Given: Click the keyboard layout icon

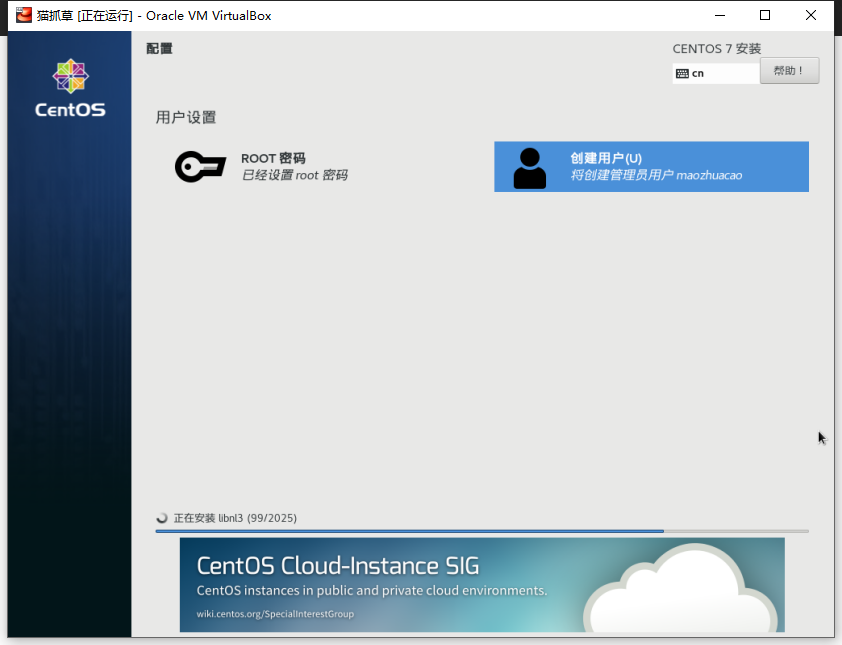Looking at the screenshot, I should (682, 74).
